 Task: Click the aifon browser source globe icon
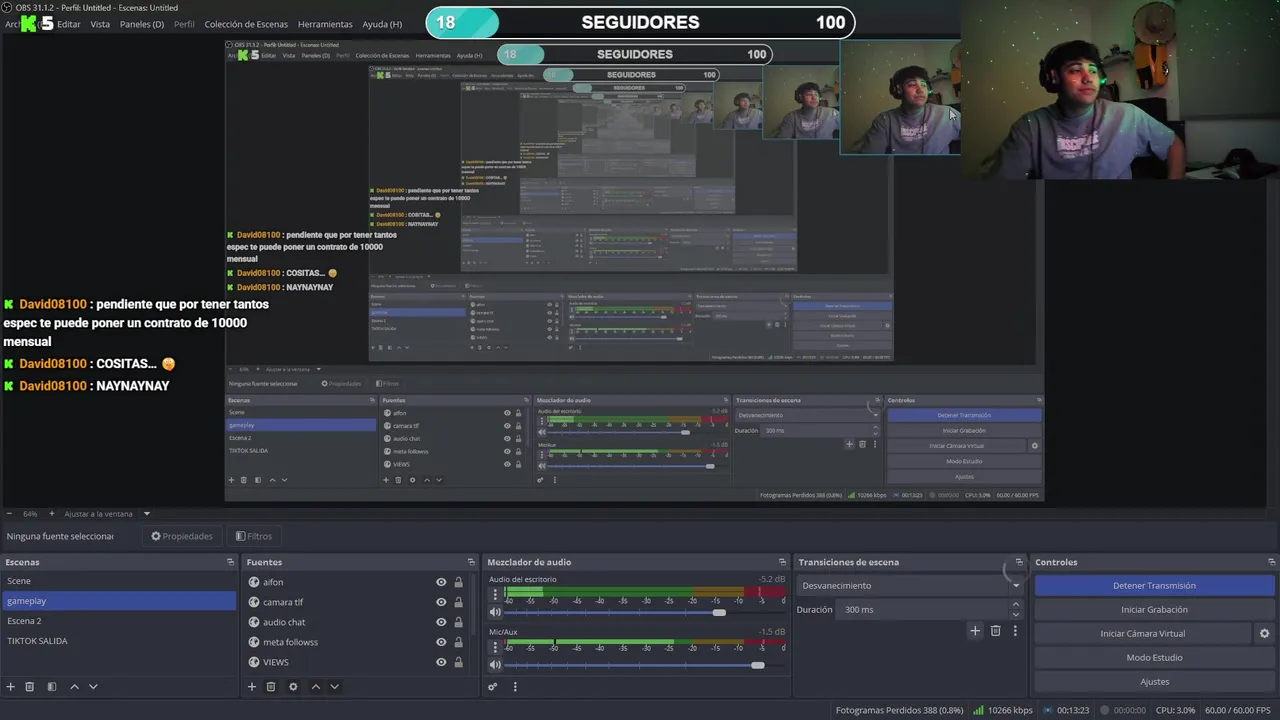[254, 582]
